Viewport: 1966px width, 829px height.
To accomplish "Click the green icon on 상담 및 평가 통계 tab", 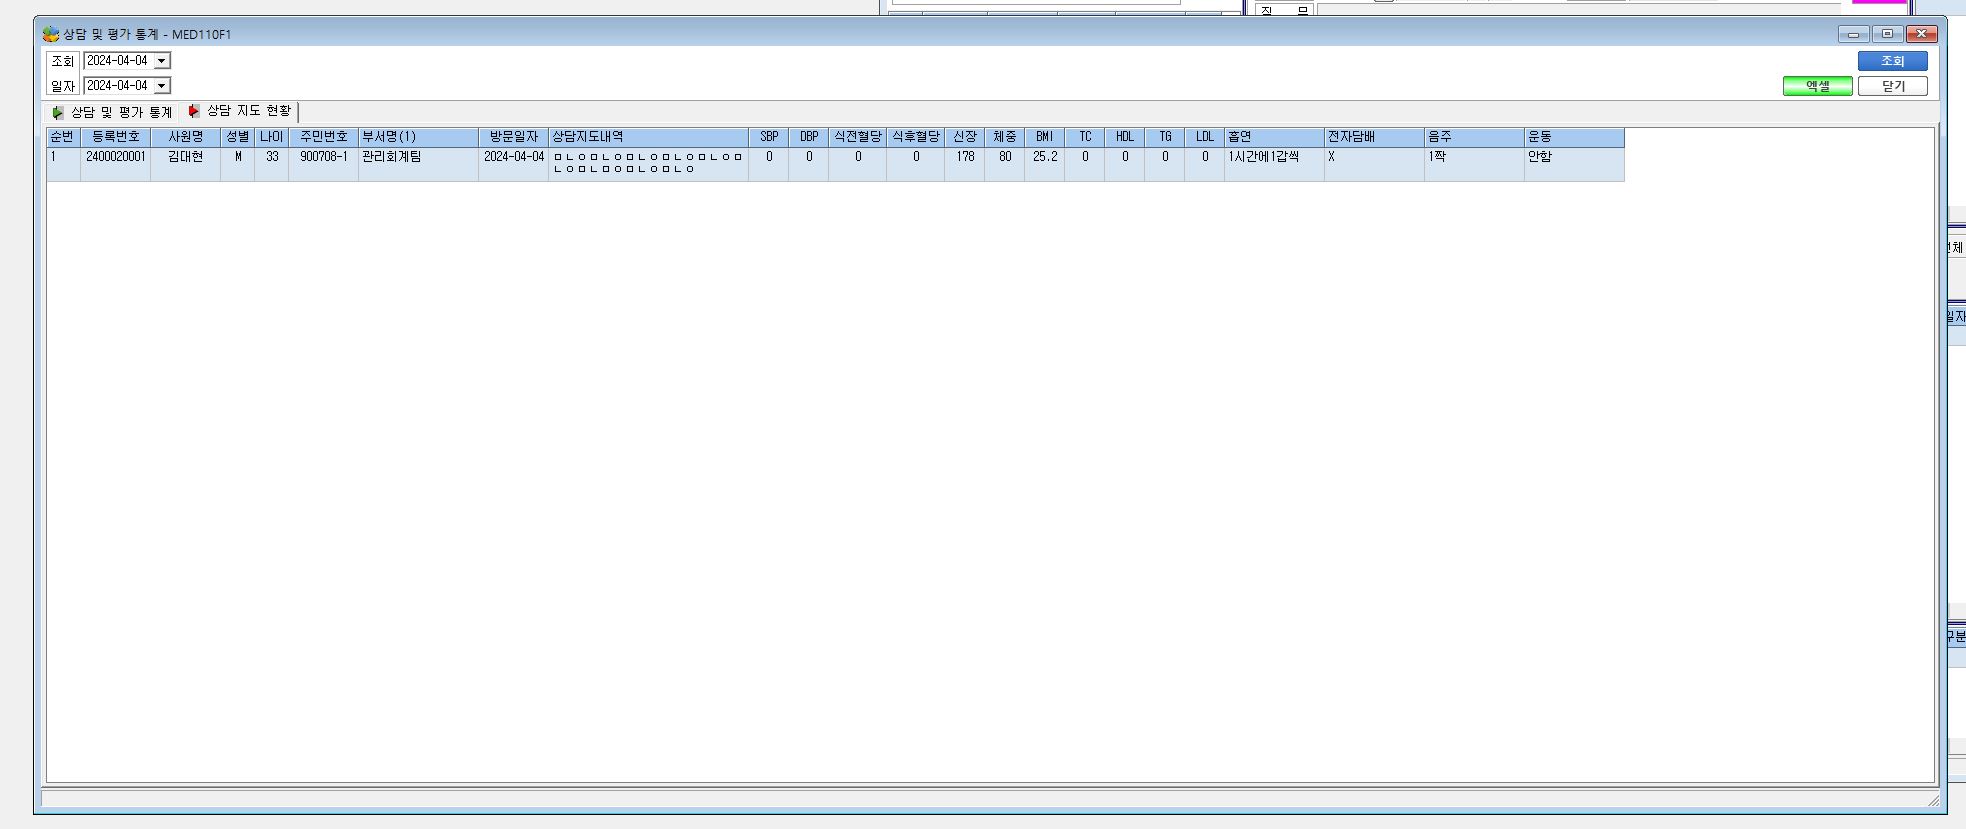I will tap(58, 113).
